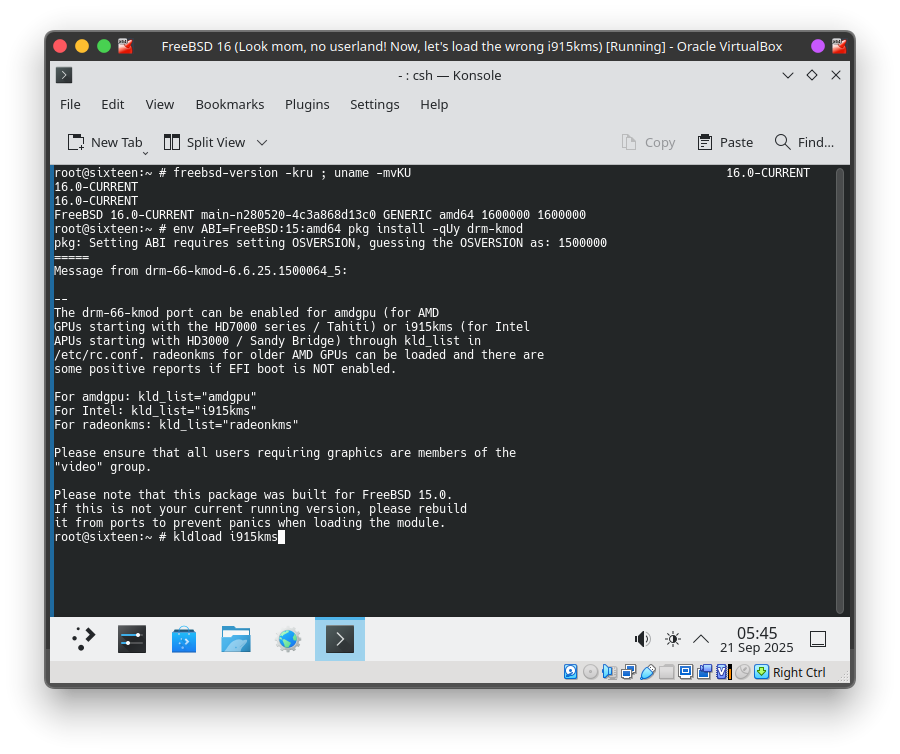Open Dolphin file manager from taskbar
Viewport: 900px width, 754px height.
point(236,639)
